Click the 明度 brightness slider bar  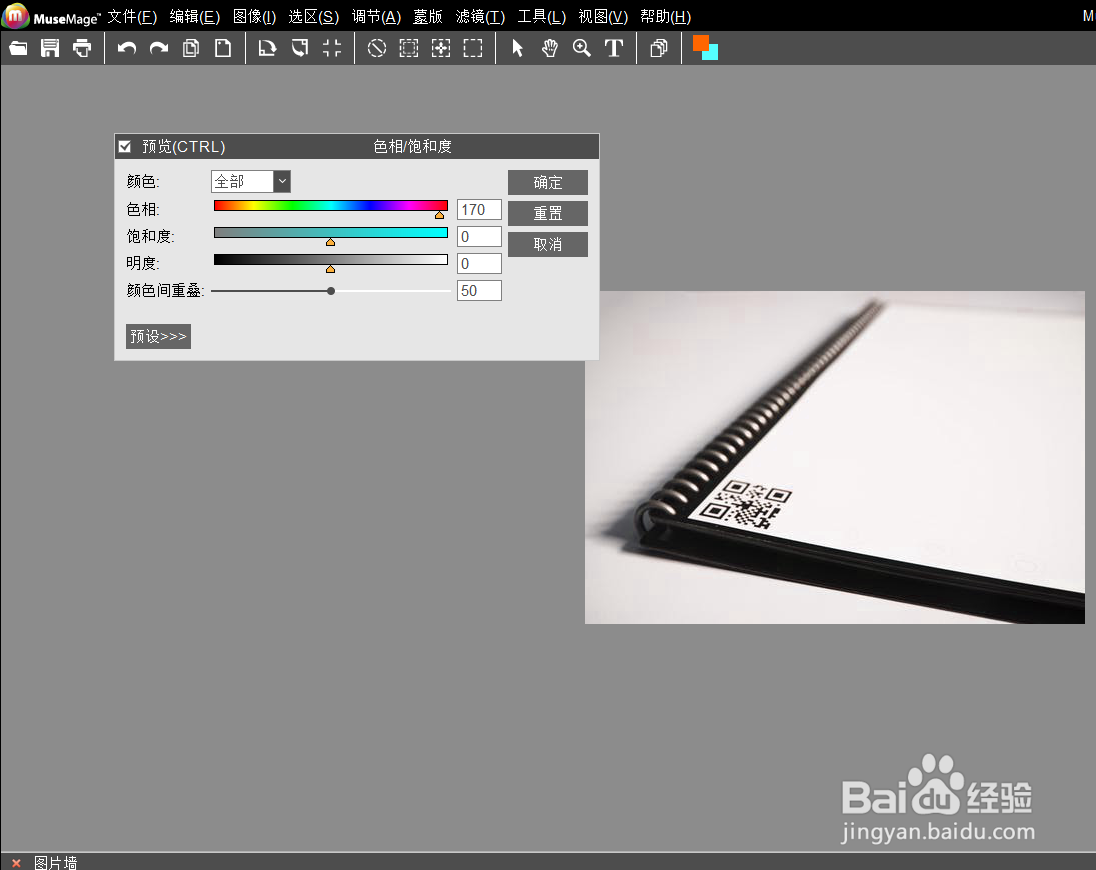coord(331,260)
